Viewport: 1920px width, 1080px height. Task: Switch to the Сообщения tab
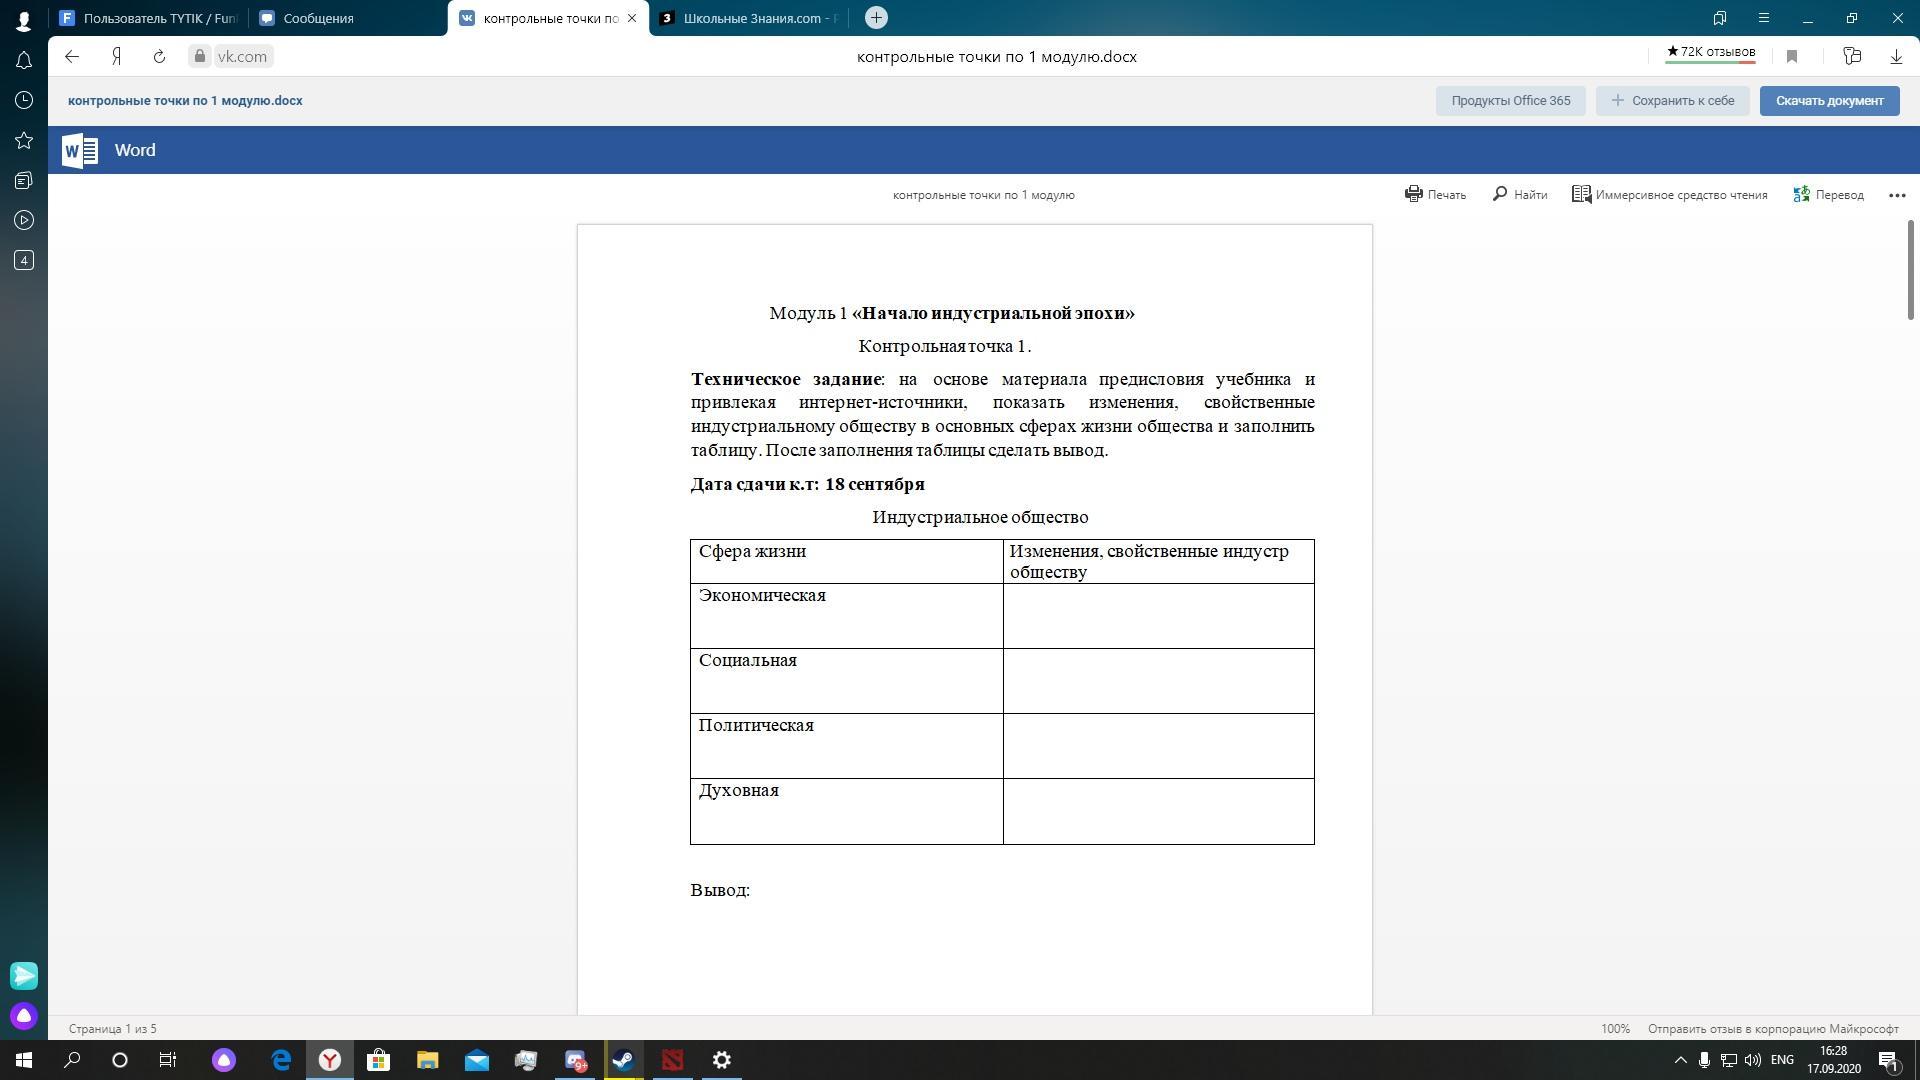pyautogui.click(x=318, y=18)
